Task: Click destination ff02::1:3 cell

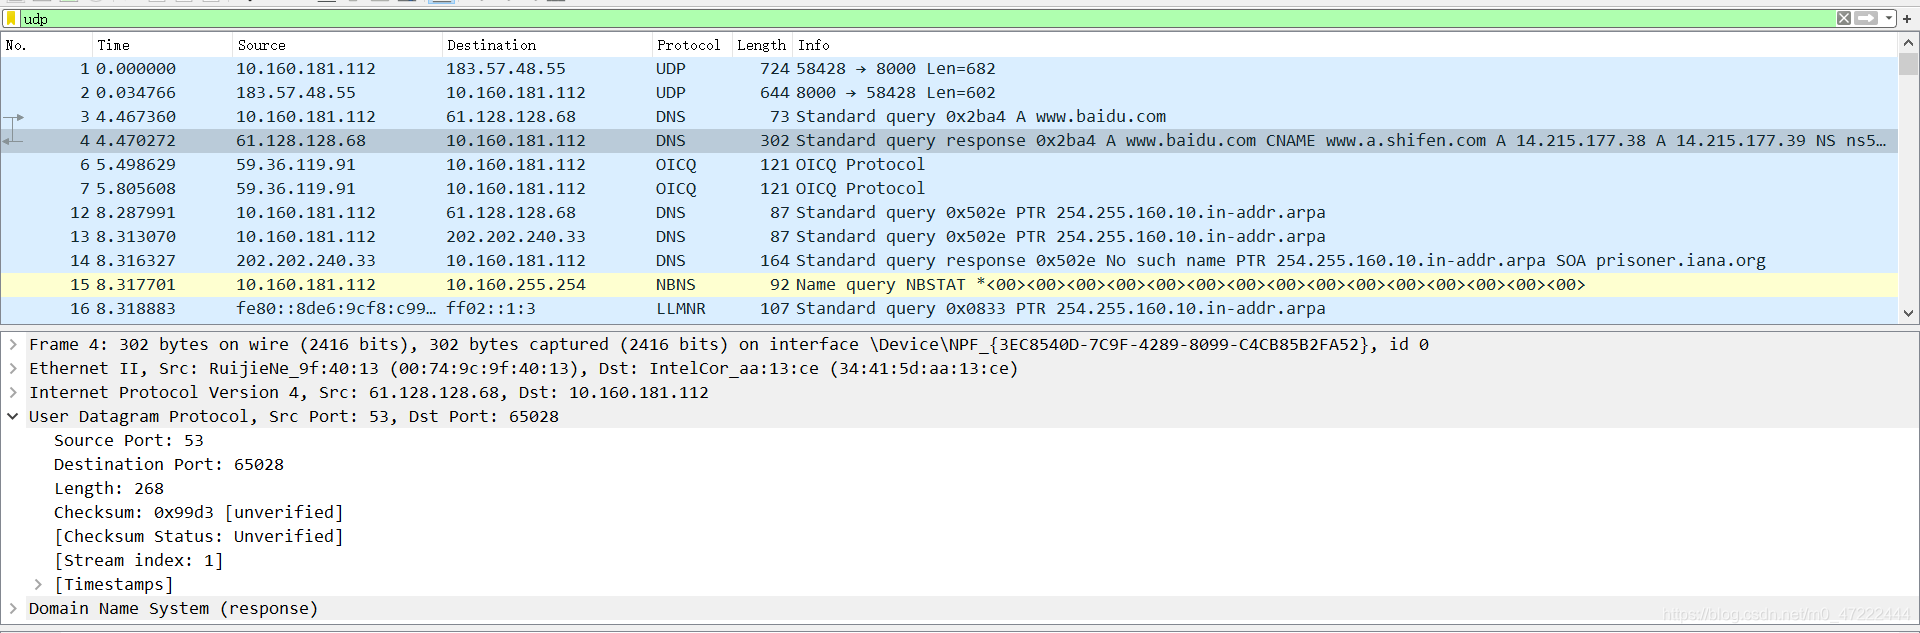Action: click(491, 309)
